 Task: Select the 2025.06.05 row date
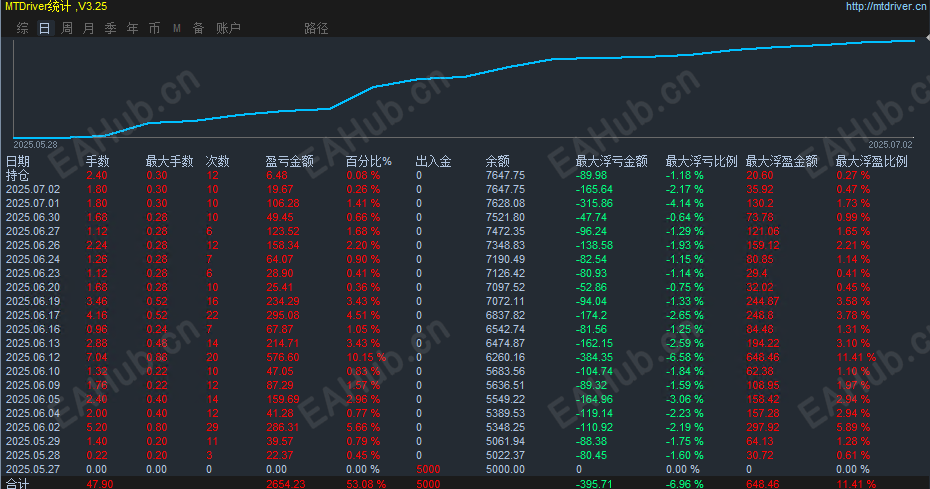[33, 399]
